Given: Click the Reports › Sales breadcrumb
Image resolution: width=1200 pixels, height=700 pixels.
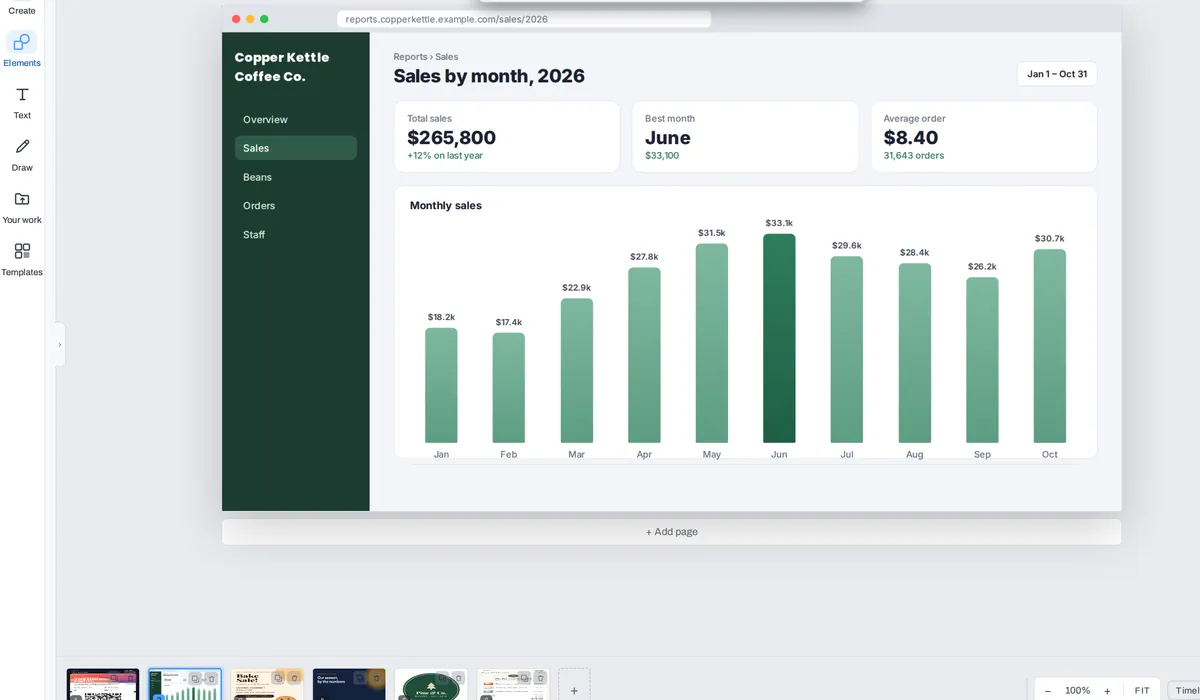Looking at the screenshot, I should [x=426, y=57].
